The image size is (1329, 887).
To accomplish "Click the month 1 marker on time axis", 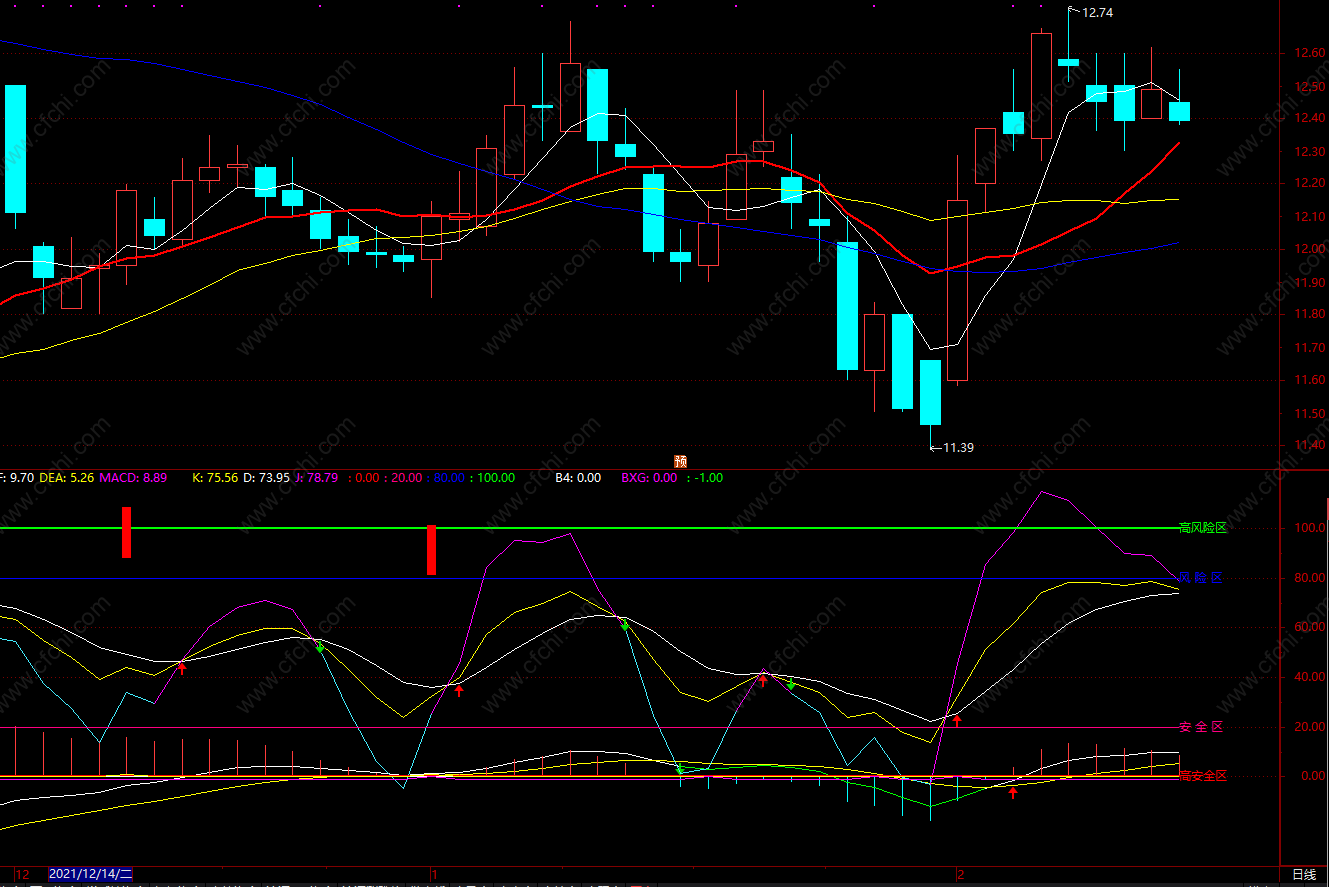I will pyautogui.click(x=432, y=874).
